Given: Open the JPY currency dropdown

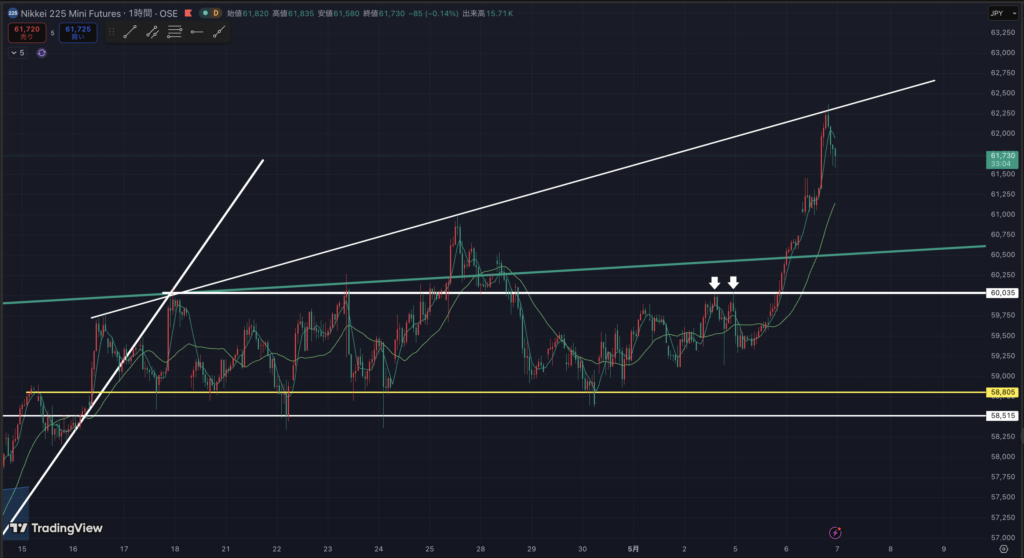Looking at the screenshot, I should point(1003,13).
